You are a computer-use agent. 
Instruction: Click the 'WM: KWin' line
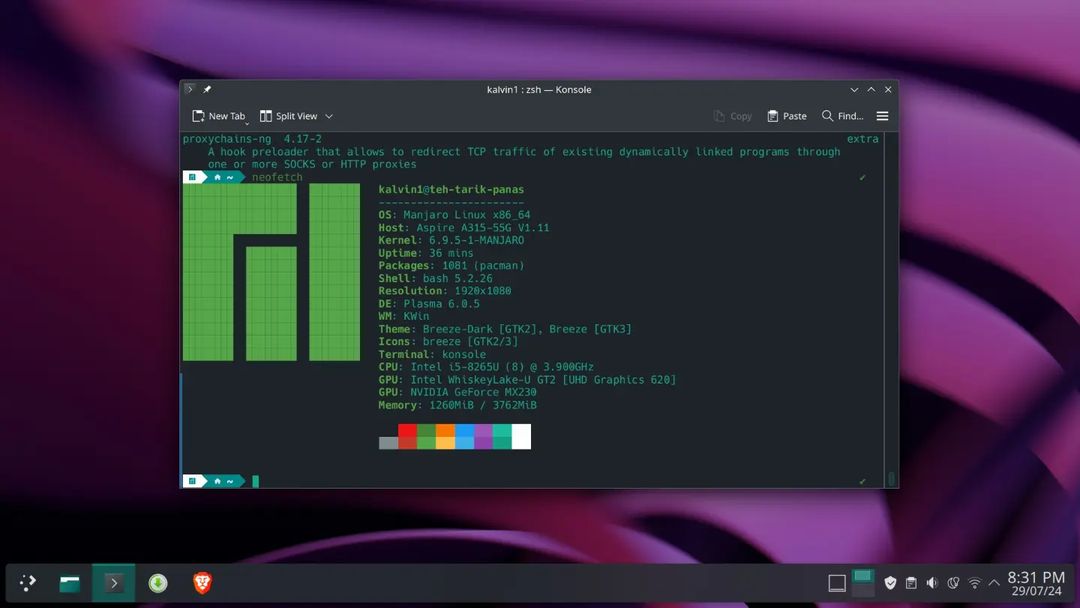404,316
